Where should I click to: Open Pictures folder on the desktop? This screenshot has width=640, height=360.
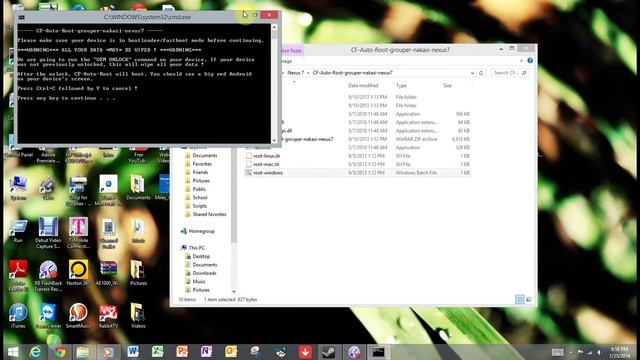pos(138,273)
